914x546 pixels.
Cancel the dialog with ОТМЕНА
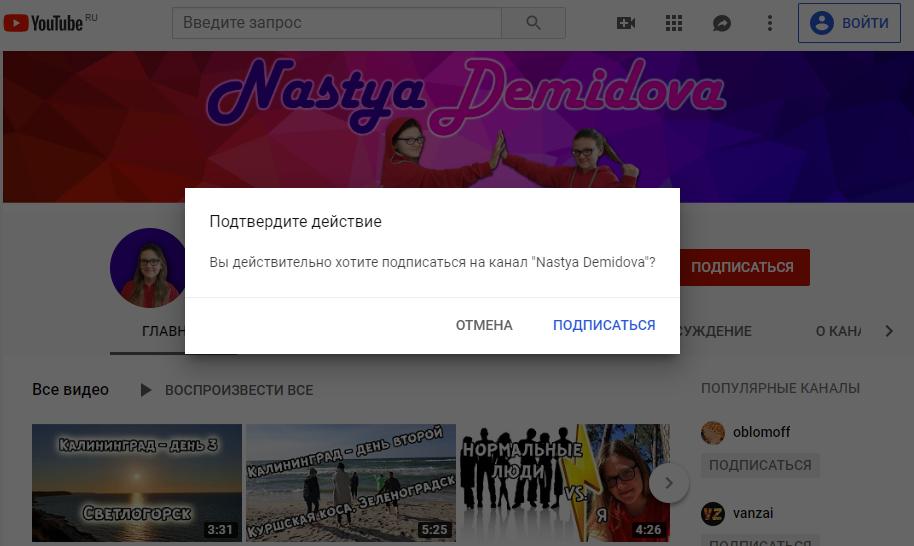click(x=484, y=325)
